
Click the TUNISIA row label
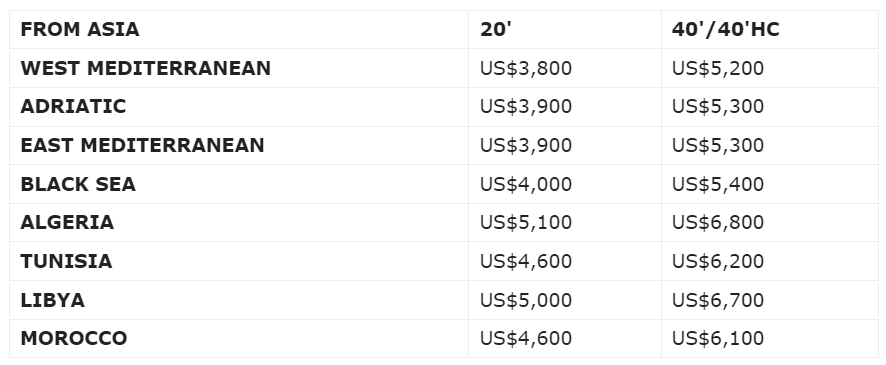(x=66, y=261)
